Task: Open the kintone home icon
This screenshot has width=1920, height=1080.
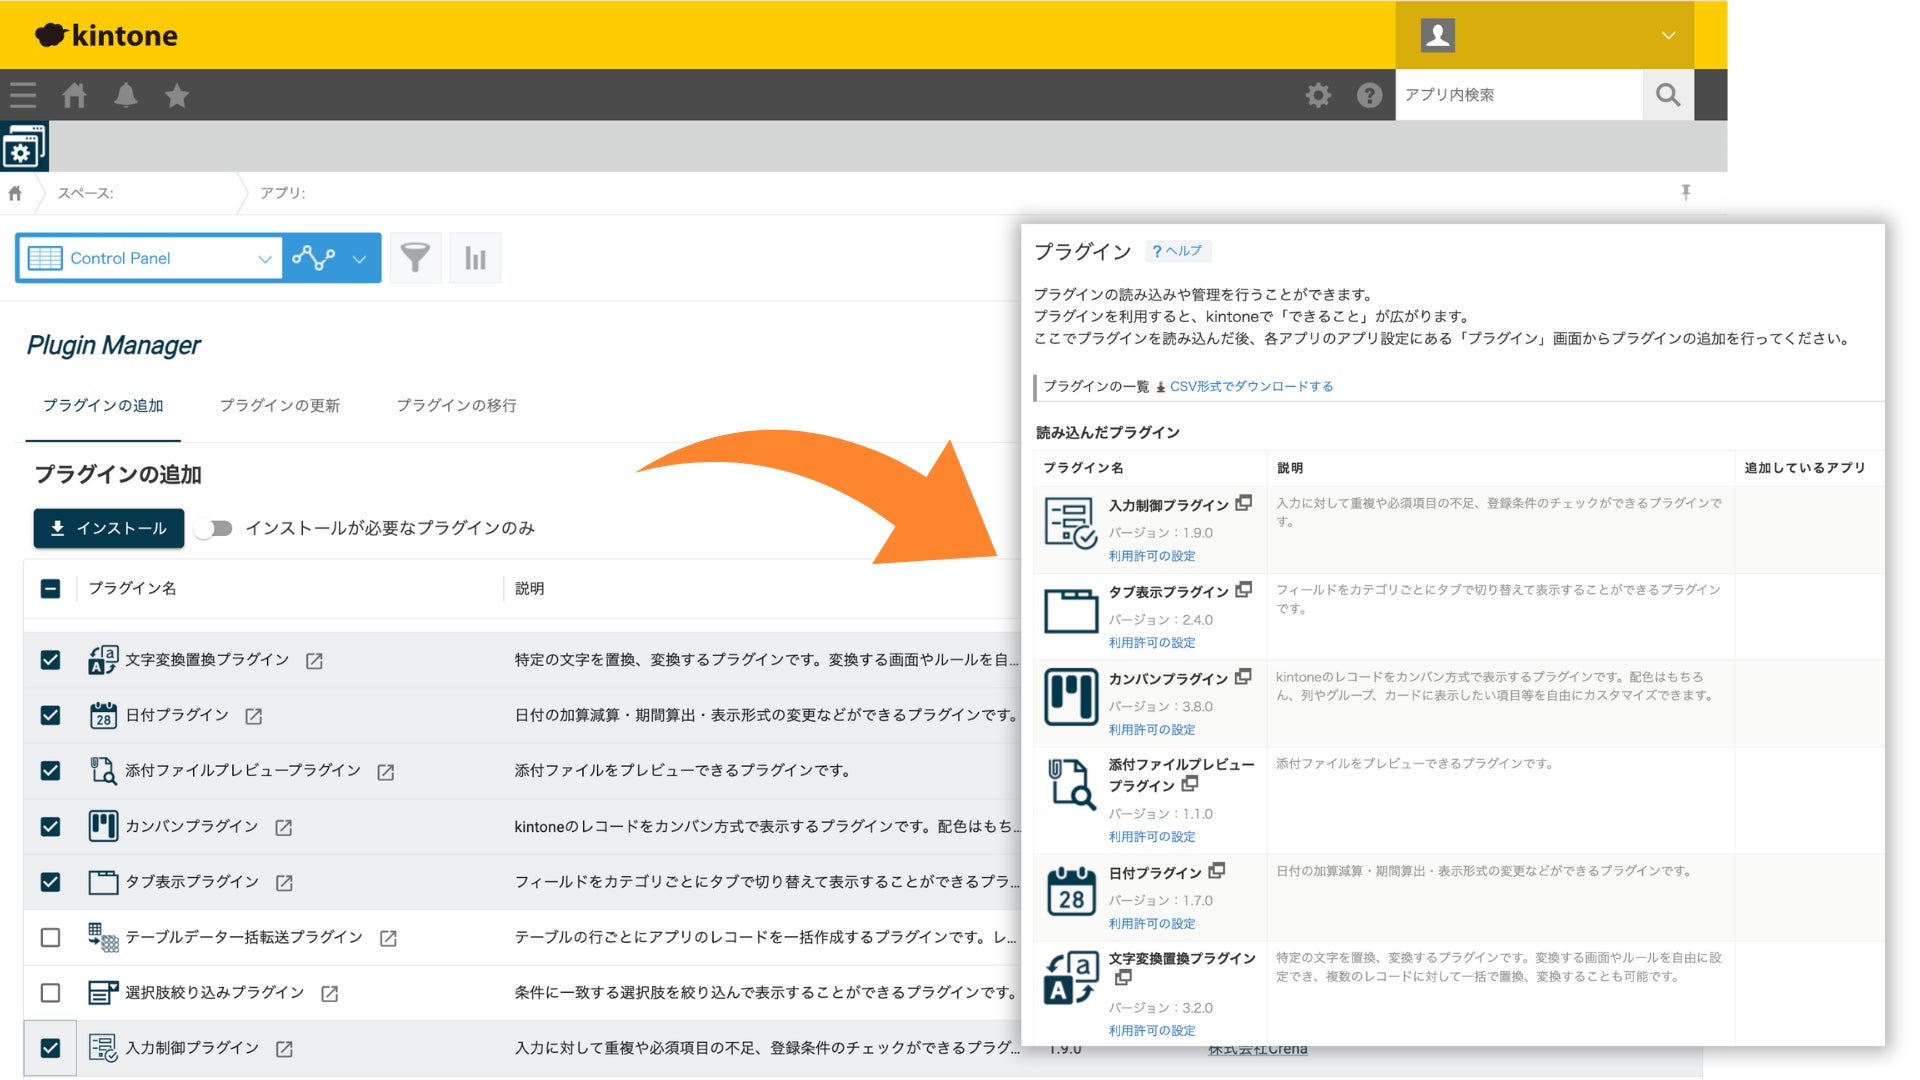Action: click(74, 95)
